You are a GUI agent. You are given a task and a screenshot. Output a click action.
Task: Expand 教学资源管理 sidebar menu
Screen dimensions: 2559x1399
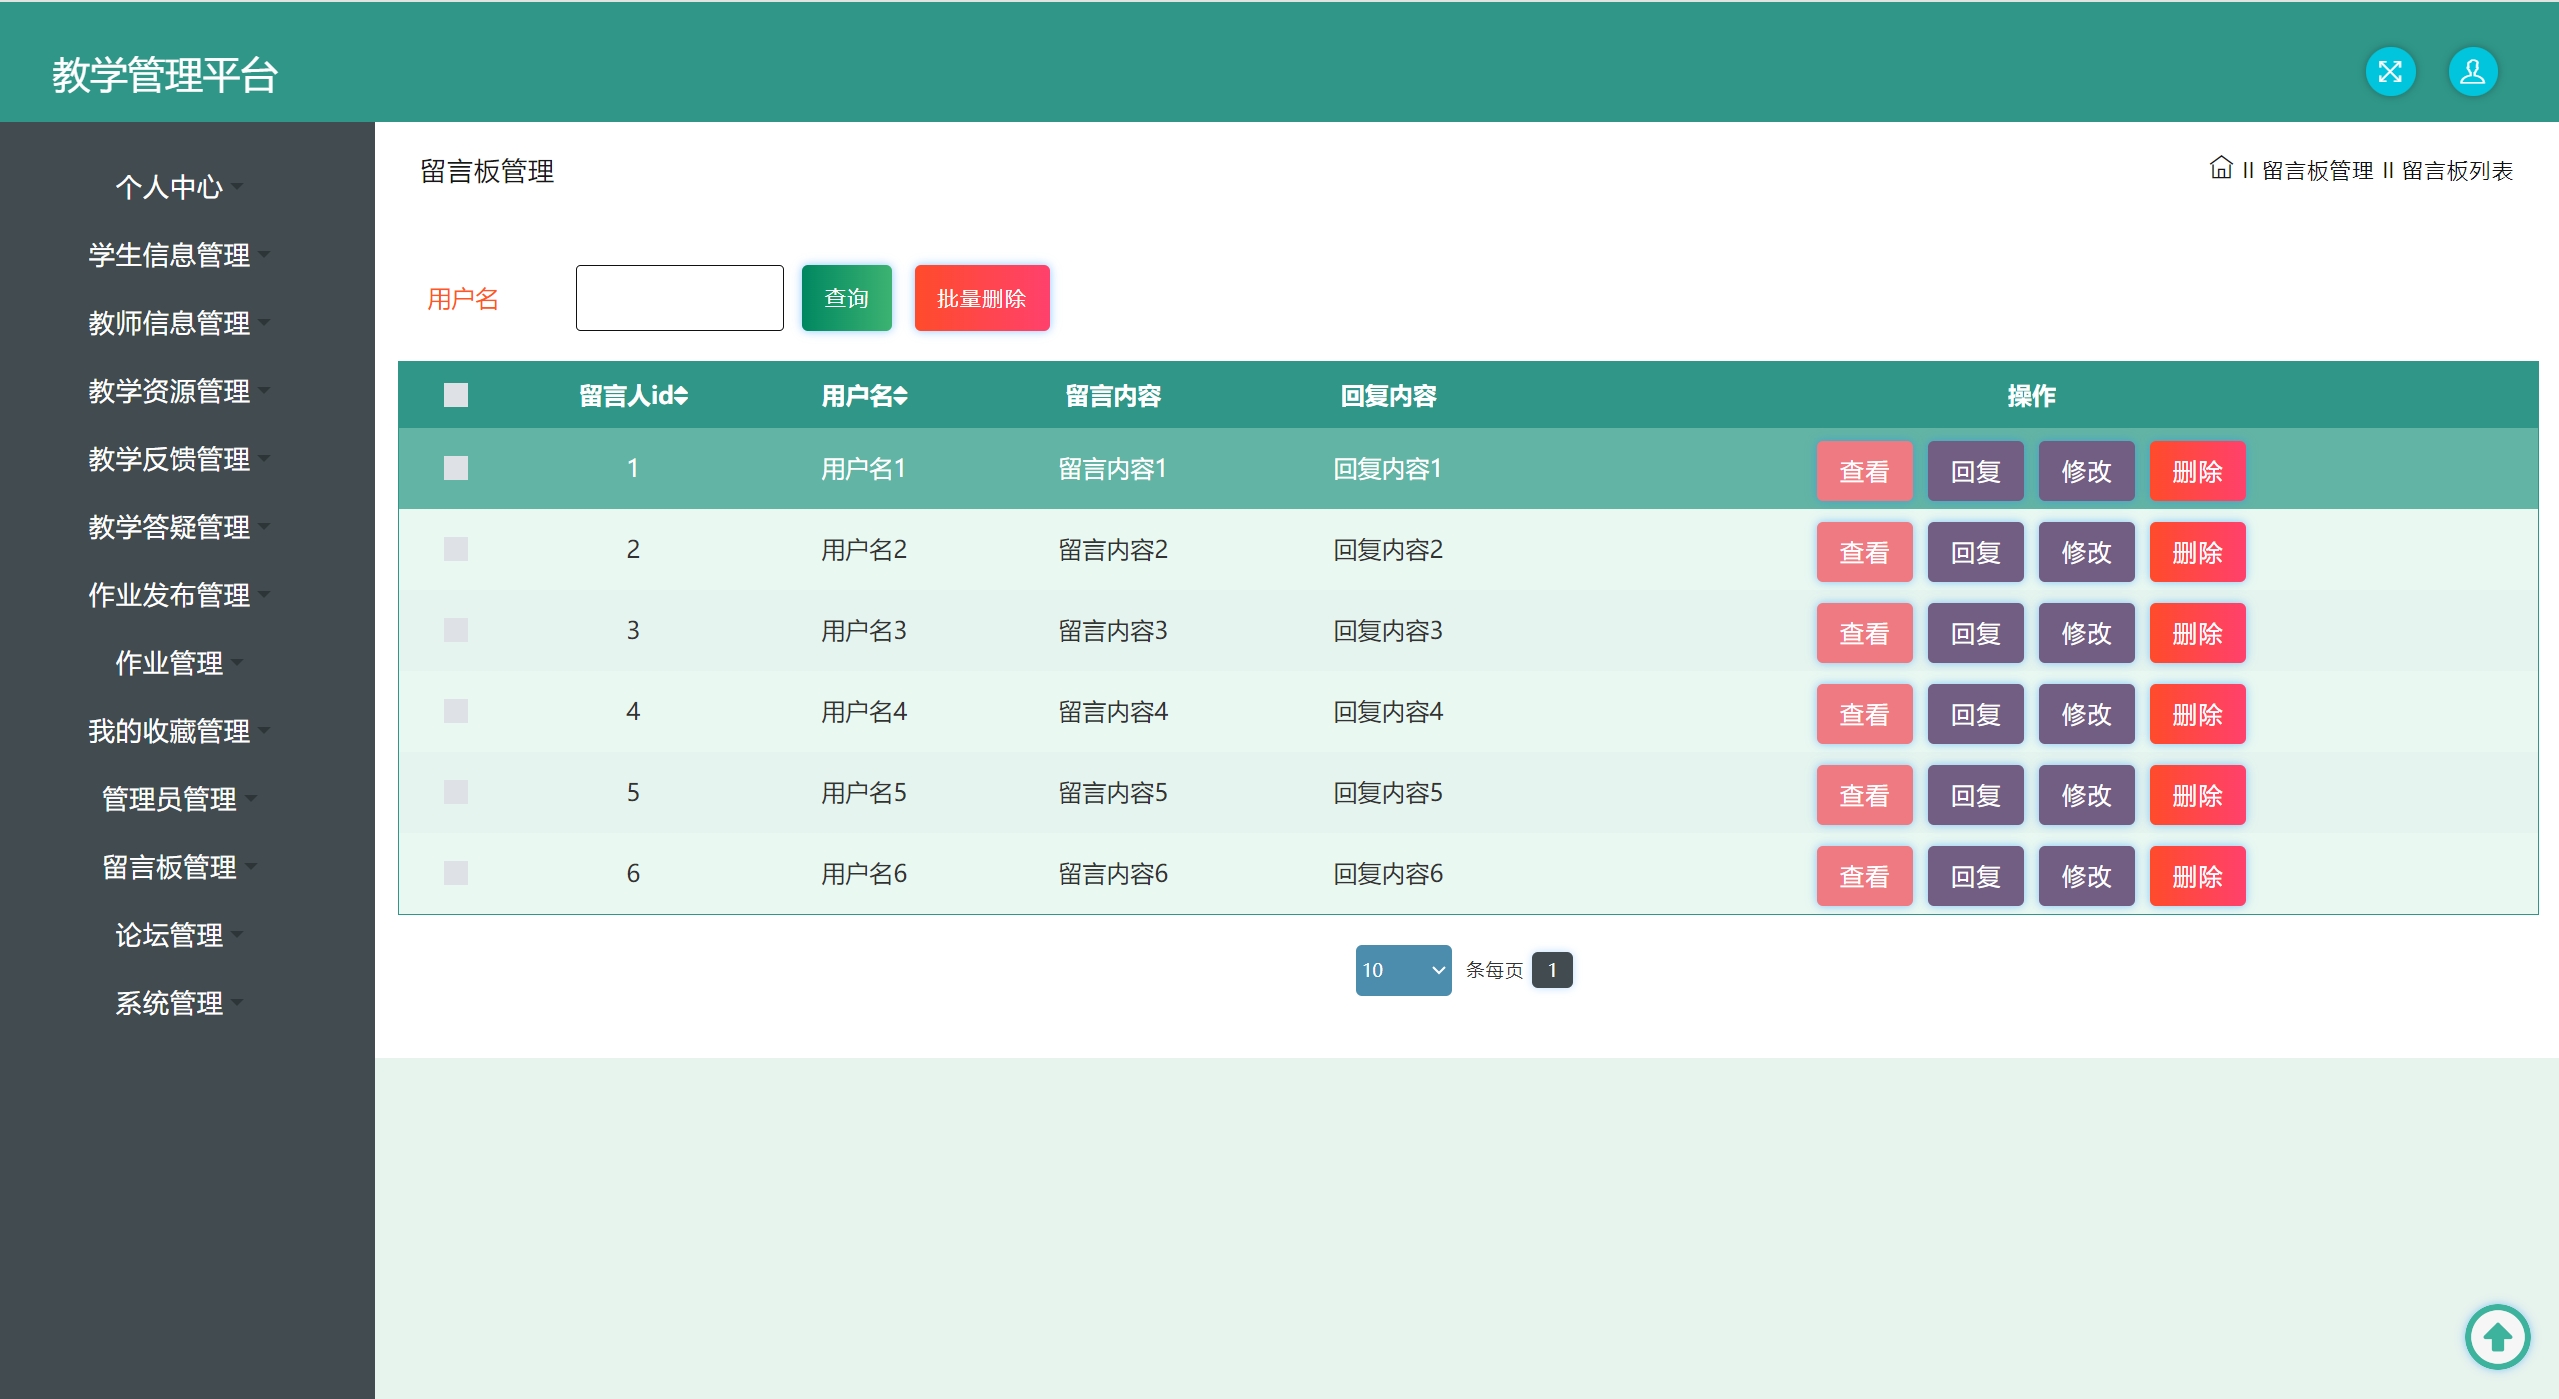(170, 391)
